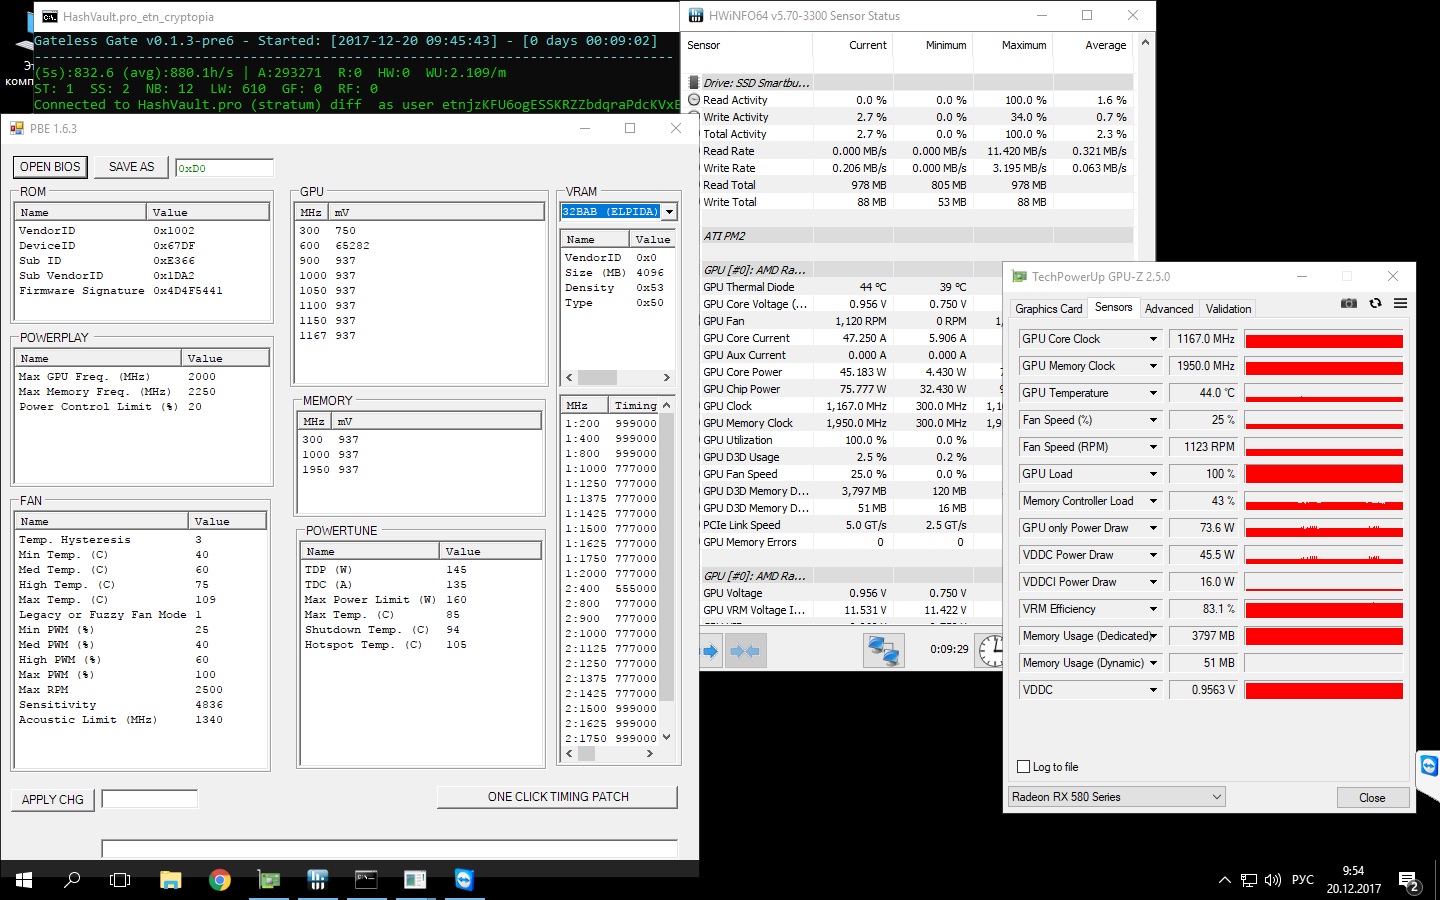Open the GPU Core Clock sensor dropdown

point(1153,339)
